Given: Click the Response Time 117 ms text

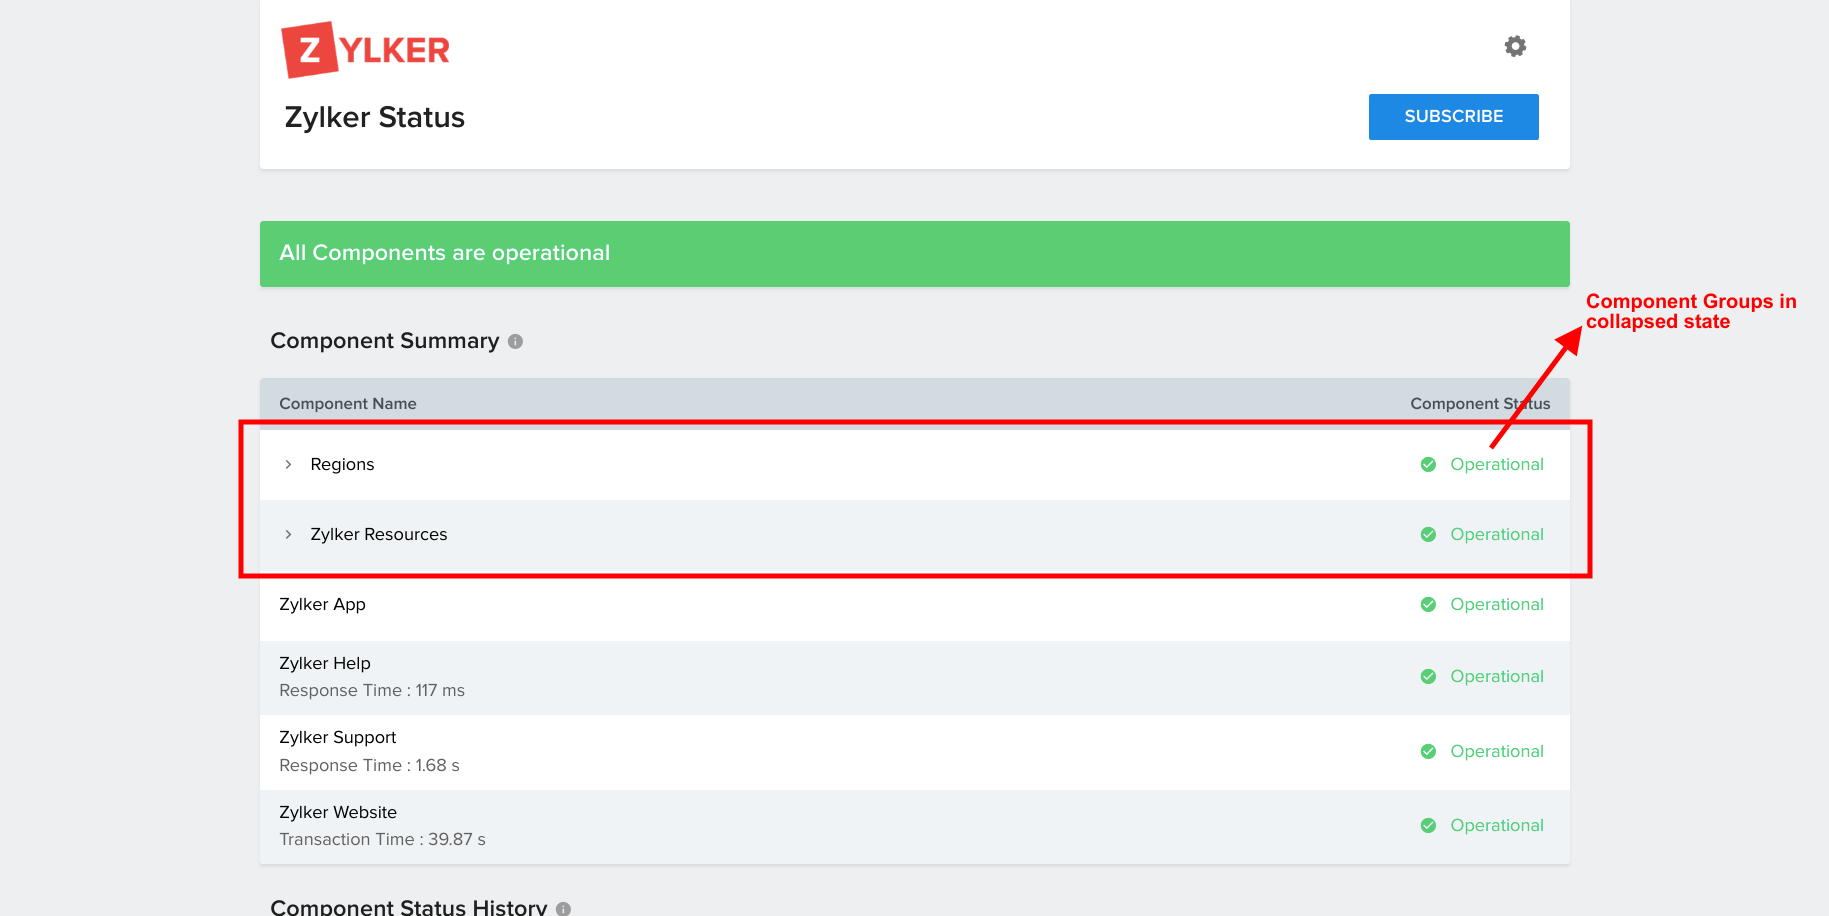Looking at the screenshot, I should pyautogui.click(x=372, y=690).
